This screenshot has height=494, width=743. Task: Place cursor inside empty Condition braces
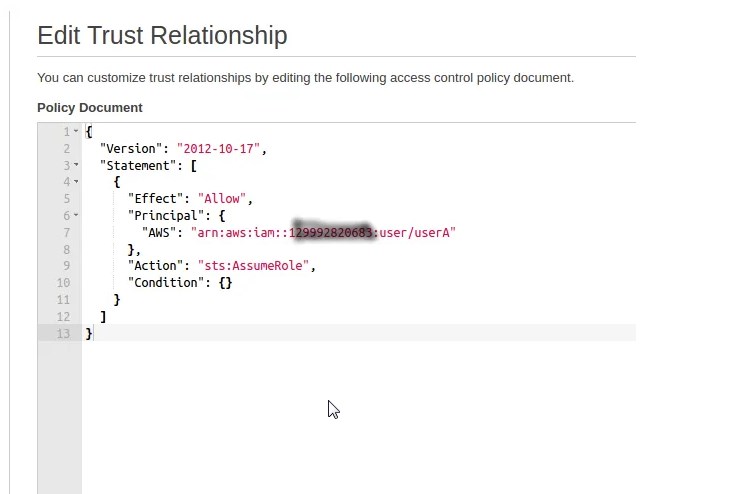pyautogui.click(x=226, y=283)
